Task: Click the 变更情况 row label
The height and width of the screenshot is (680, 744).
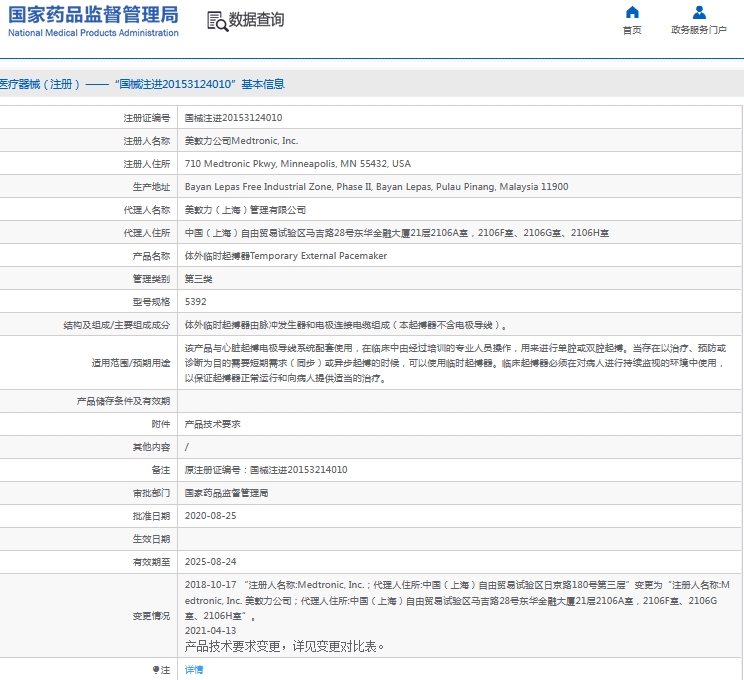Action: click(x=151, y=616)
